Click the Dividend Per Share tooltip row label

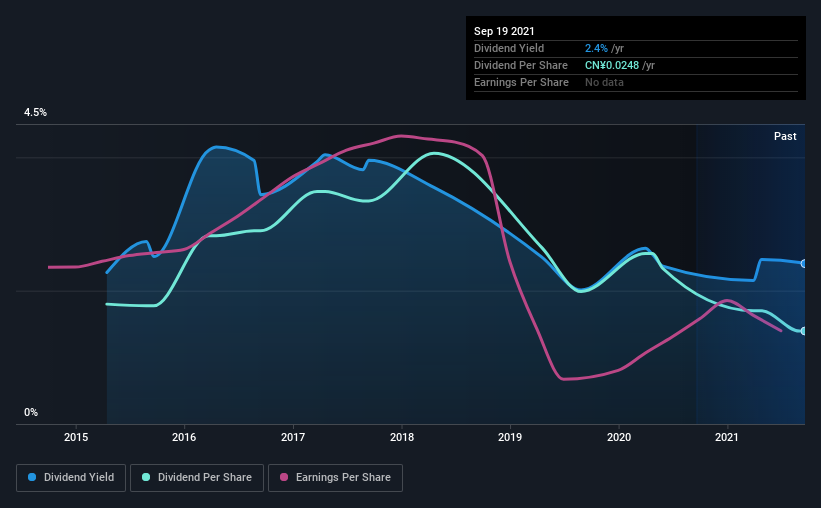521,65
